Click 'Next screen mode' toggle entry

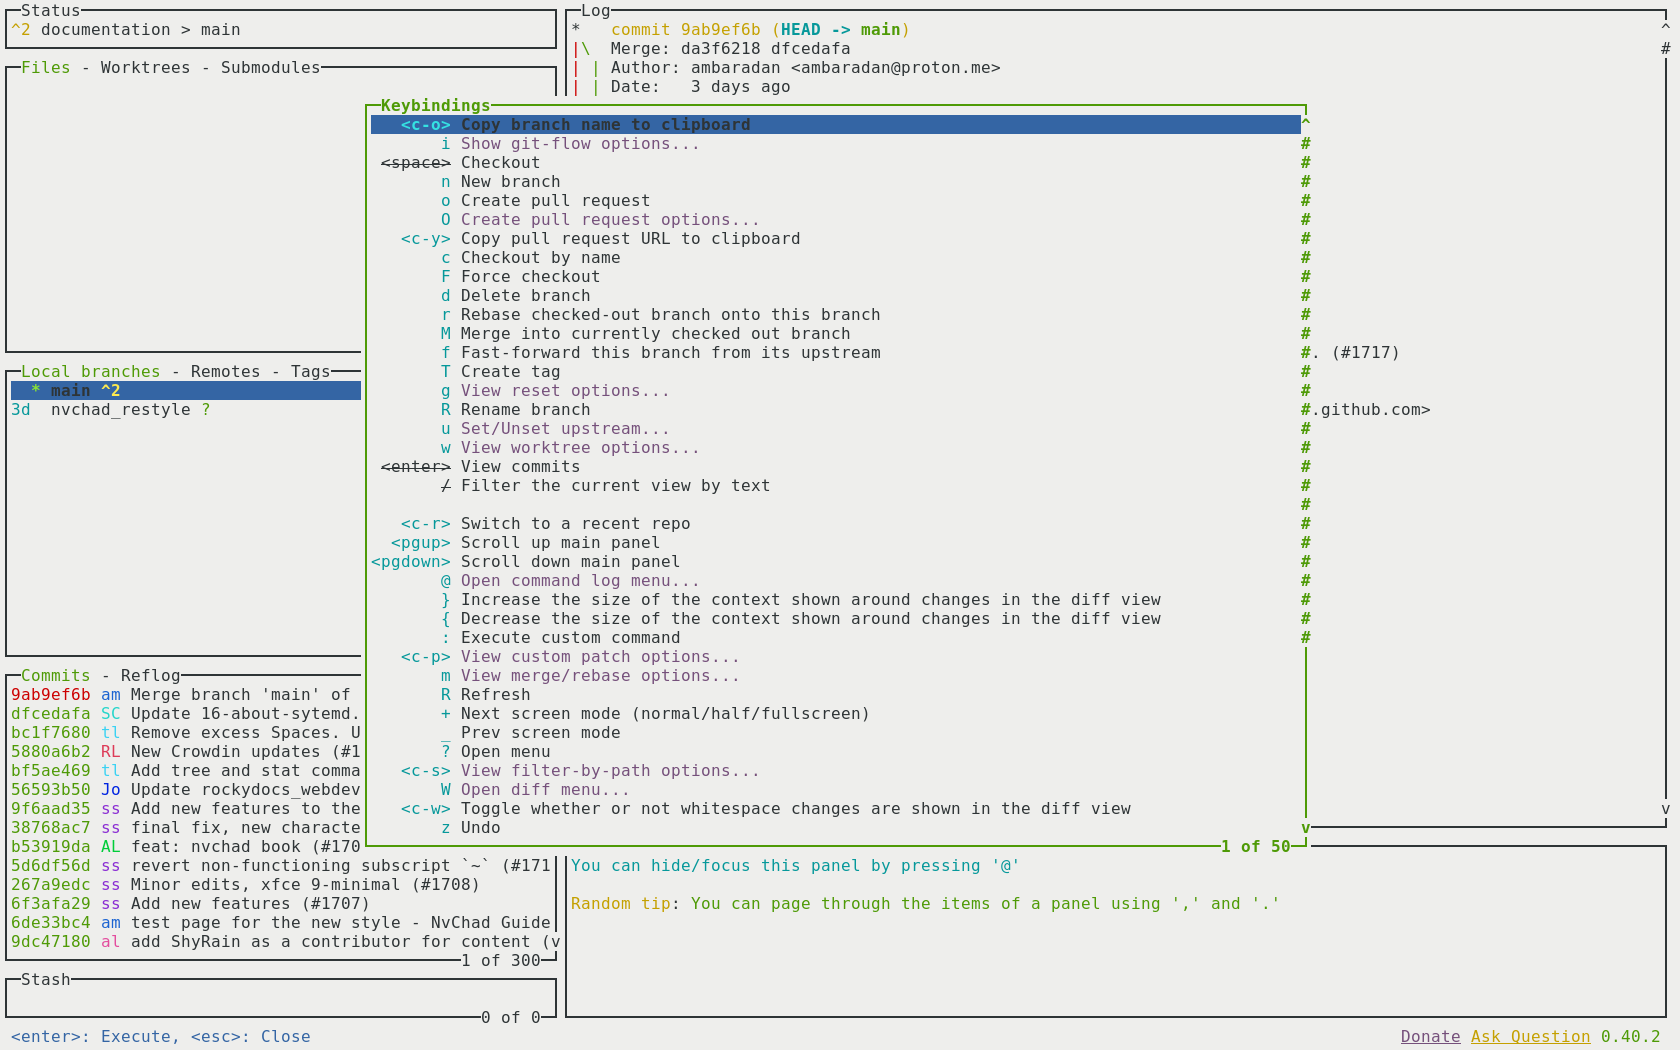(665, 714)
